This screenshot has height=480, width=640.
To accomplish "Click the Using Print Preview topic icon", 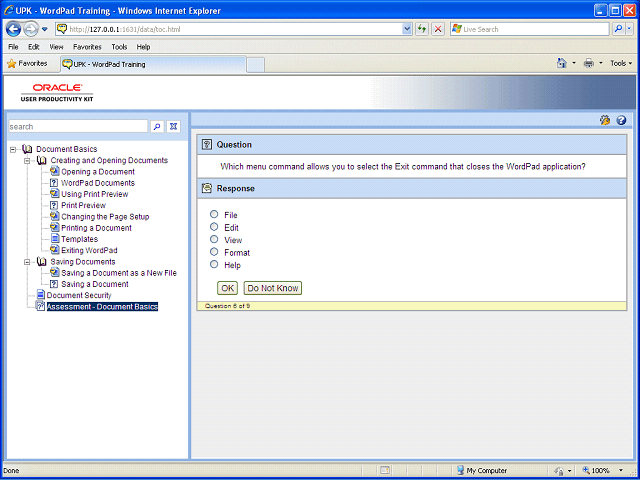I will click(54, 194).
